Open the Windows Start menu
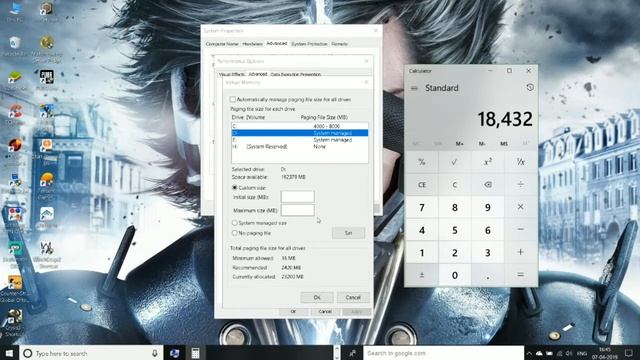This screenshot has width=640, height=360. [9, 353]
